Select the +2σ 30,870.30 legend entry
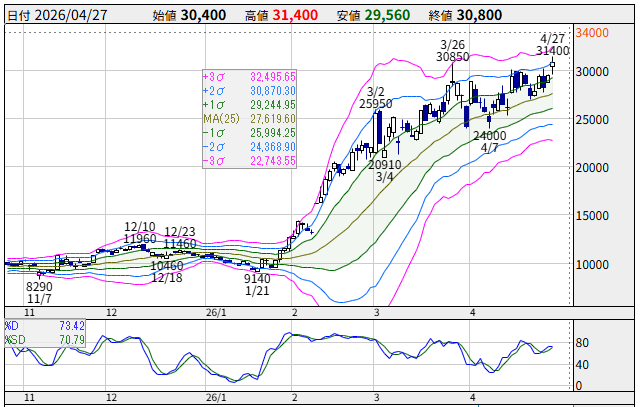The height and width of the screenshot is (407, 640). (x=249, y=90)
